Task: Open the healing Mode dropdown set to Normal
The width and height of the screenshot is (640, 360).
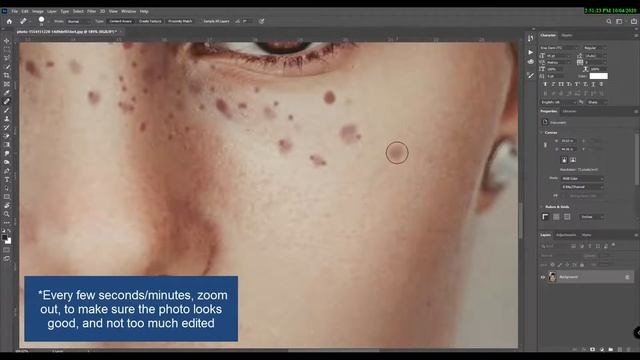Action: coord(79,21)
